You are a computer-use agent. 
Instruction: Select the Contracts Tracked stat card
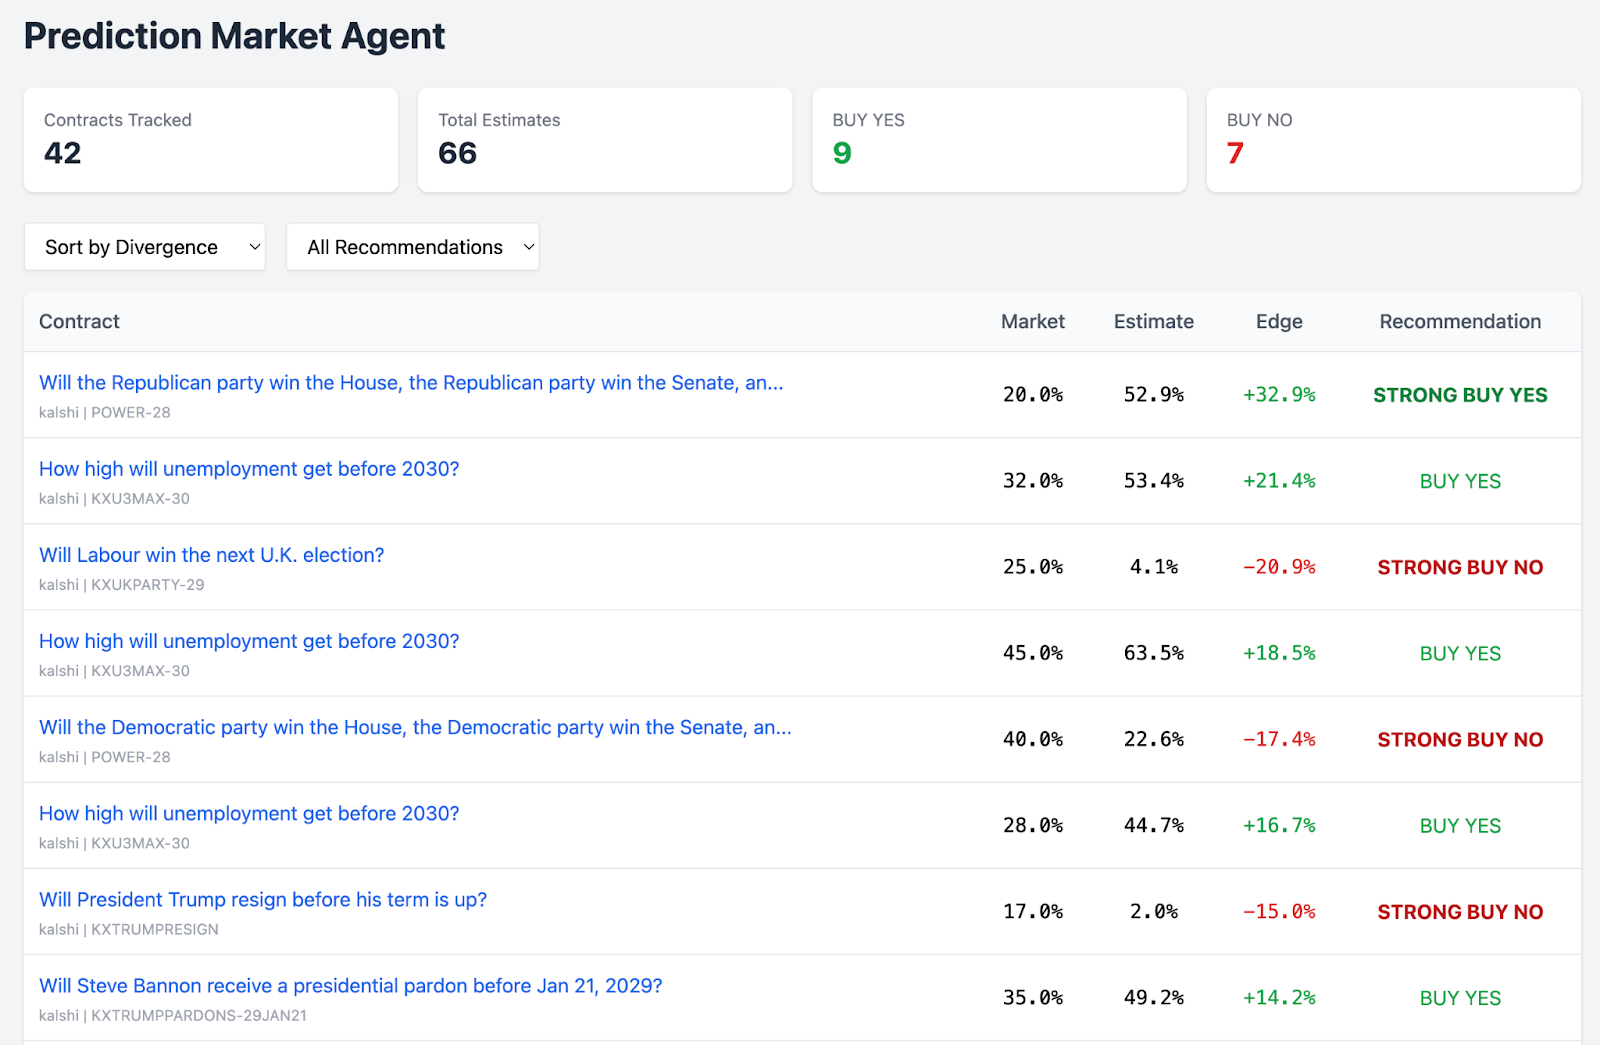point(210,139)
